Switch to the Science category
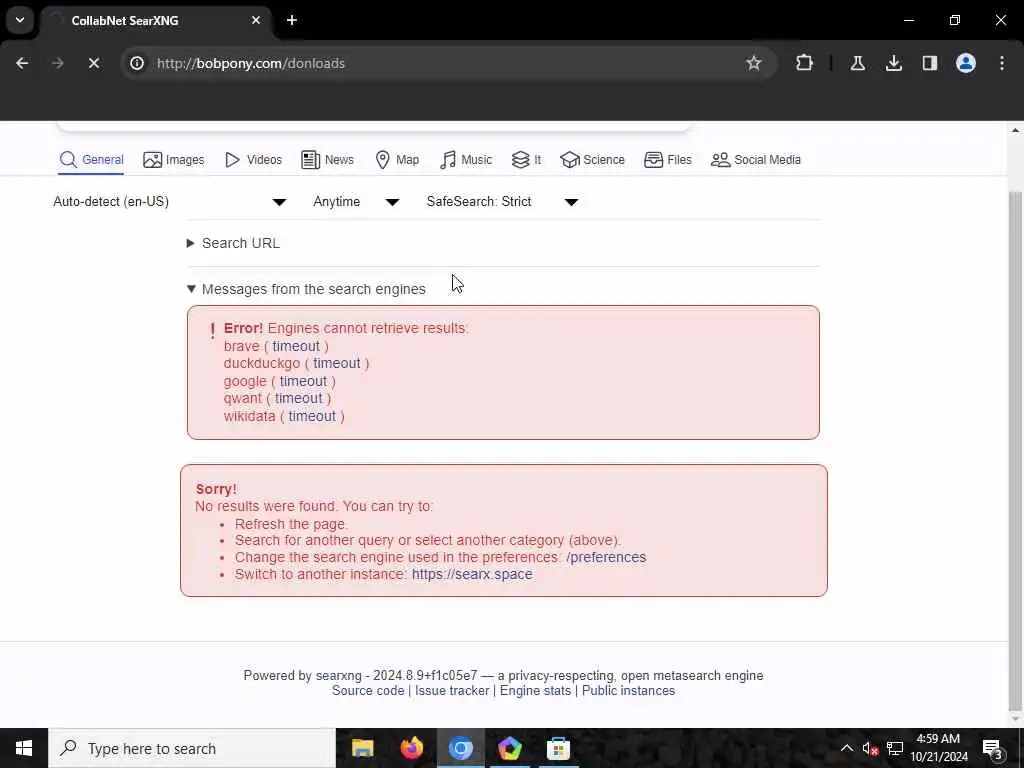The height and width of the screenshot is (768, 1024). [x=592, y=160]
